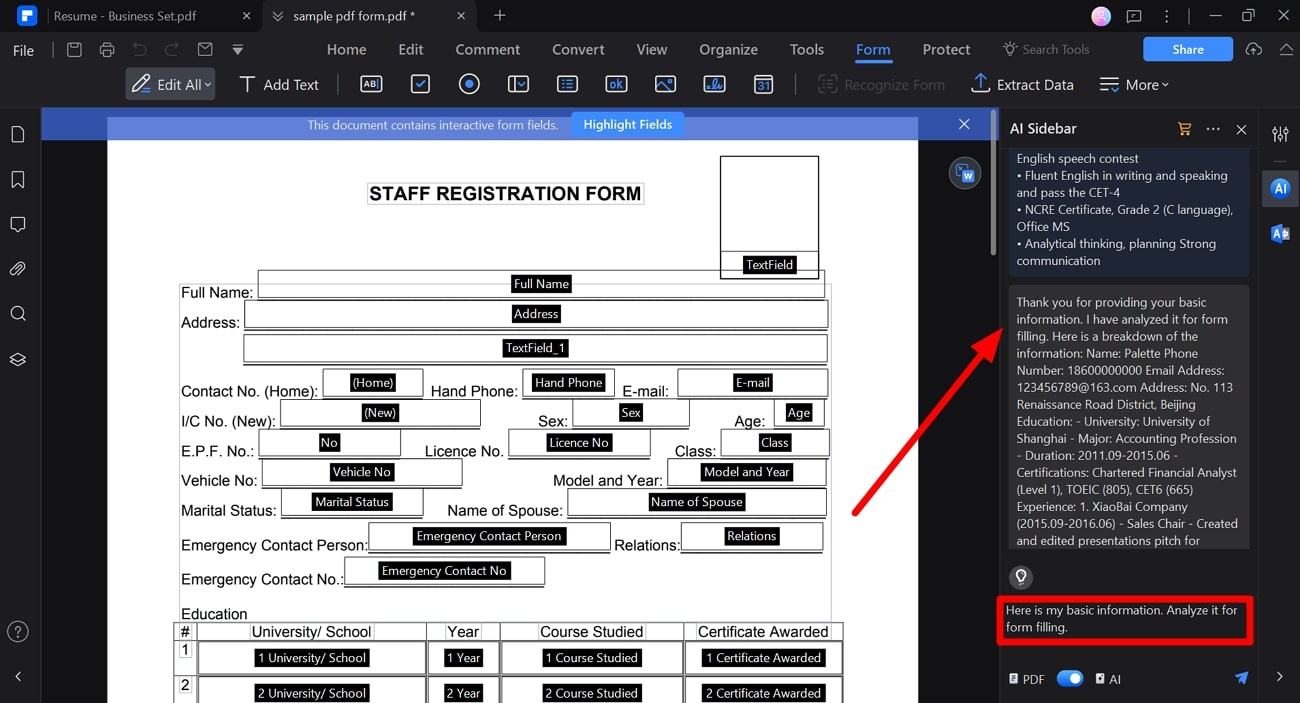Click the Redo arrow icon
The height and width of the screenshot is (703, 1300).
click(x=172, y=50)
